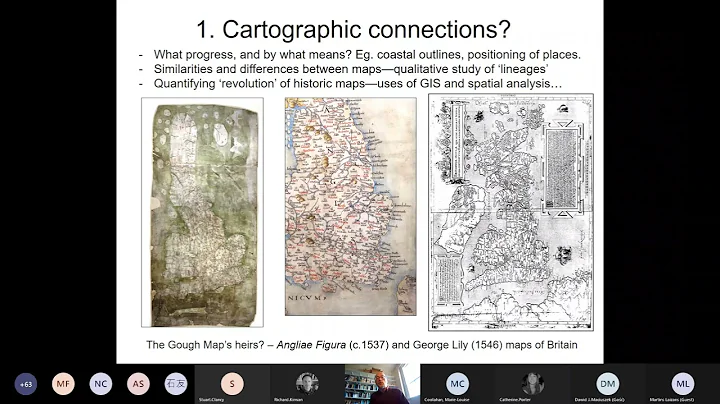720x404 pixels.
Task: Click the name label 'Coolahan, Marie-Louise'
Action: pos(447,400)
